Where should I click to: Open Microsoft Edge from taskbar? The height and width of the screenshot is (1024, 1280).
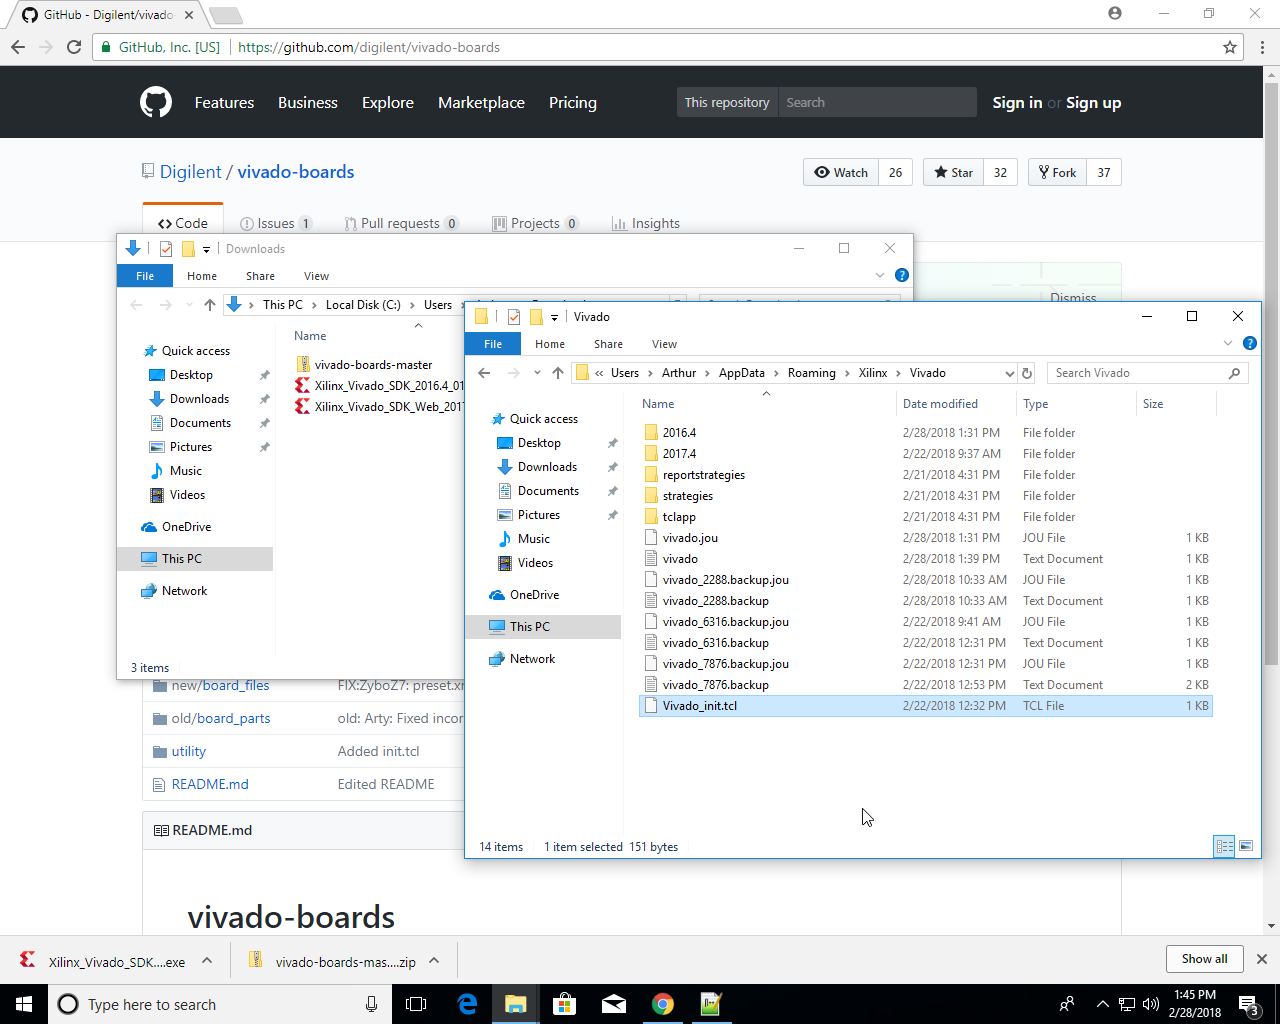click(x=467, y=1004)
